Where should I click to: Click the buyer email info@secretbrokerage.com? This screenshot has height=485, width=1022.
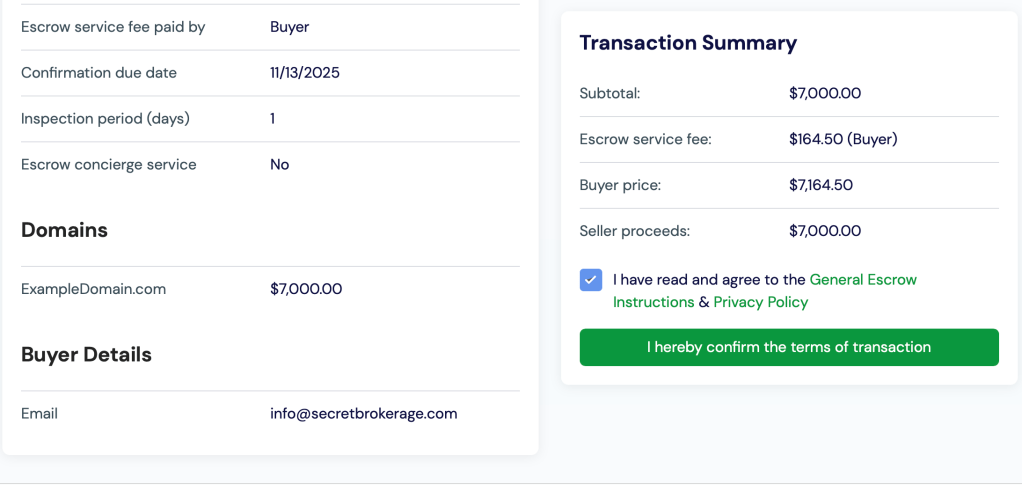363,413
